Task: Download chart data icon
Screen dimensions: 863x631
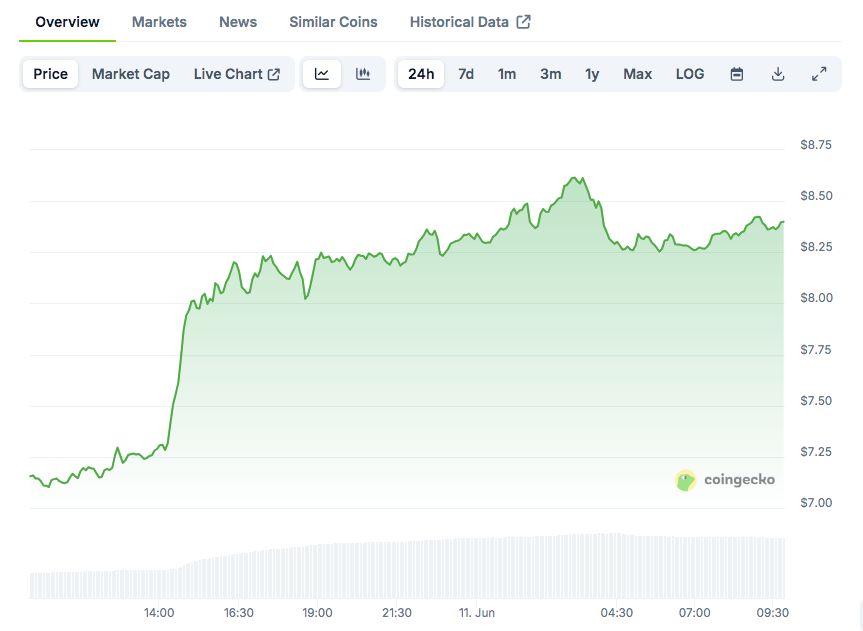Action: (x=778, y=74)
